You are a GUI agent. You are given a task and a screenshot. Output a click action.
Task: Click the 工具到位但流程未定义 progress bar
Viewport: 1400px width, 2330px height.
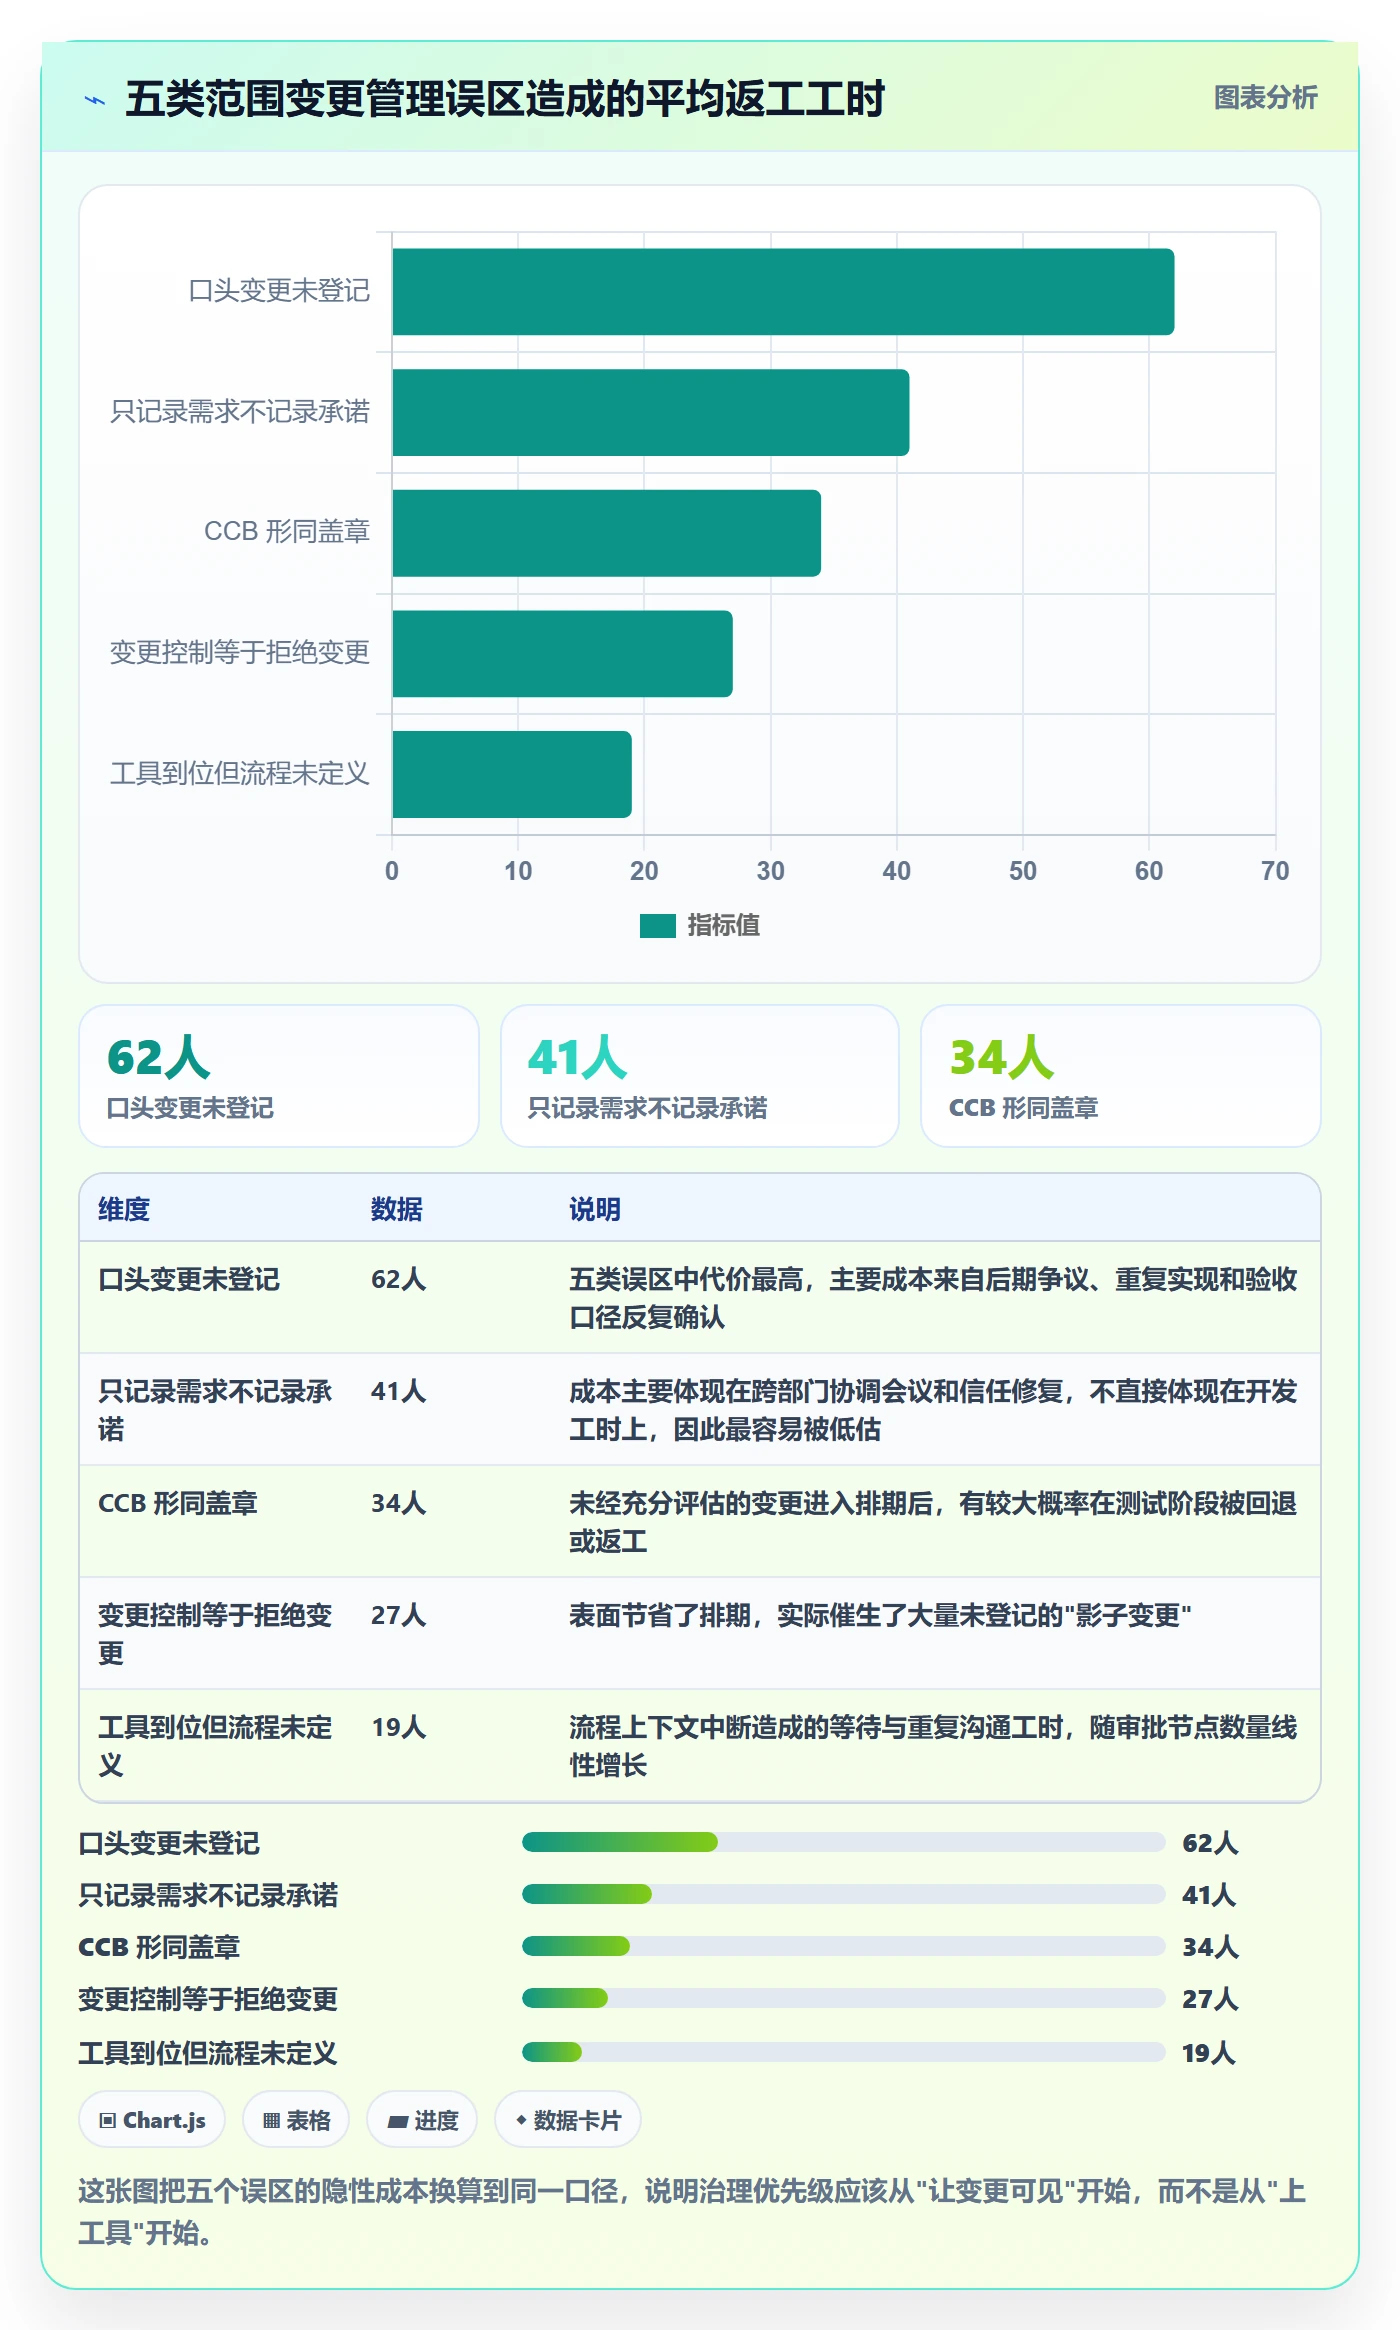(x=844, y=2052)
